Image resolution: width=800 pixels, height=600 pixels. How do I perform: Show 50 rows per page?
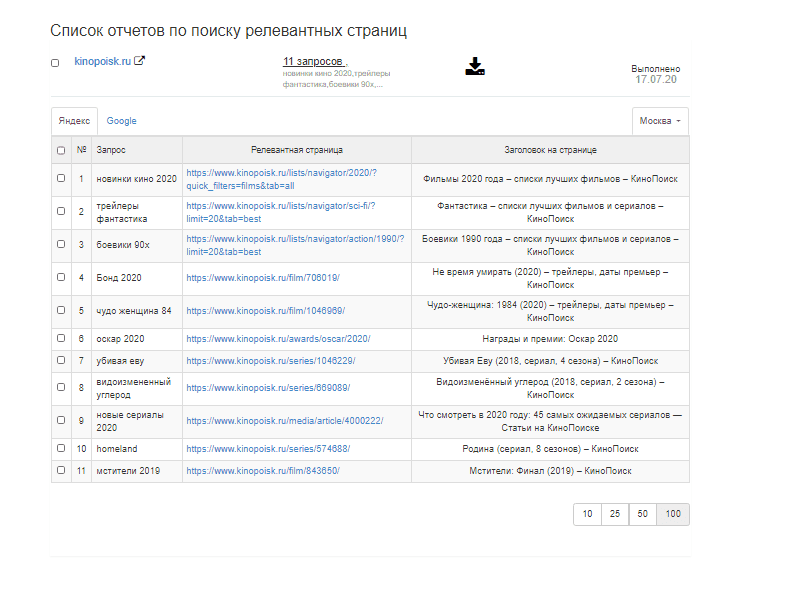[x=643, y=514]
